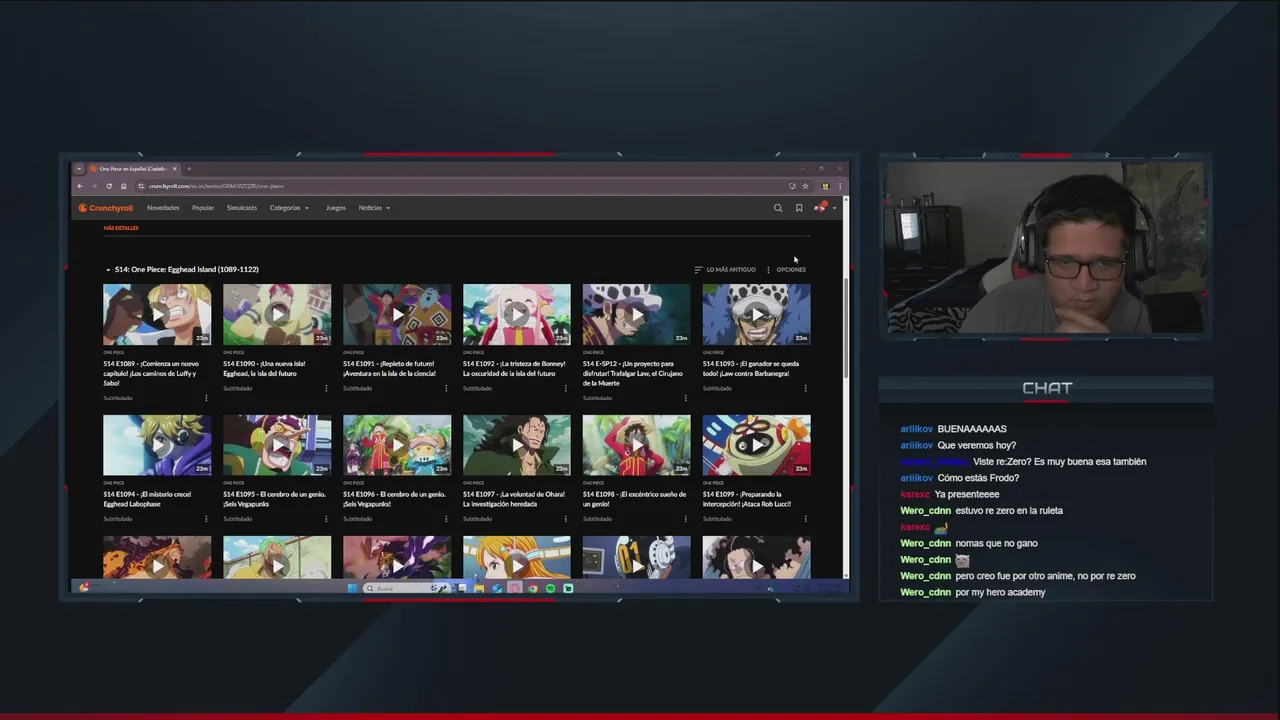The height and width of the screenshot is (720, 1280).
Task: Play episode E1099 Rob Lucci thumbnail
Action: [757, 445]
